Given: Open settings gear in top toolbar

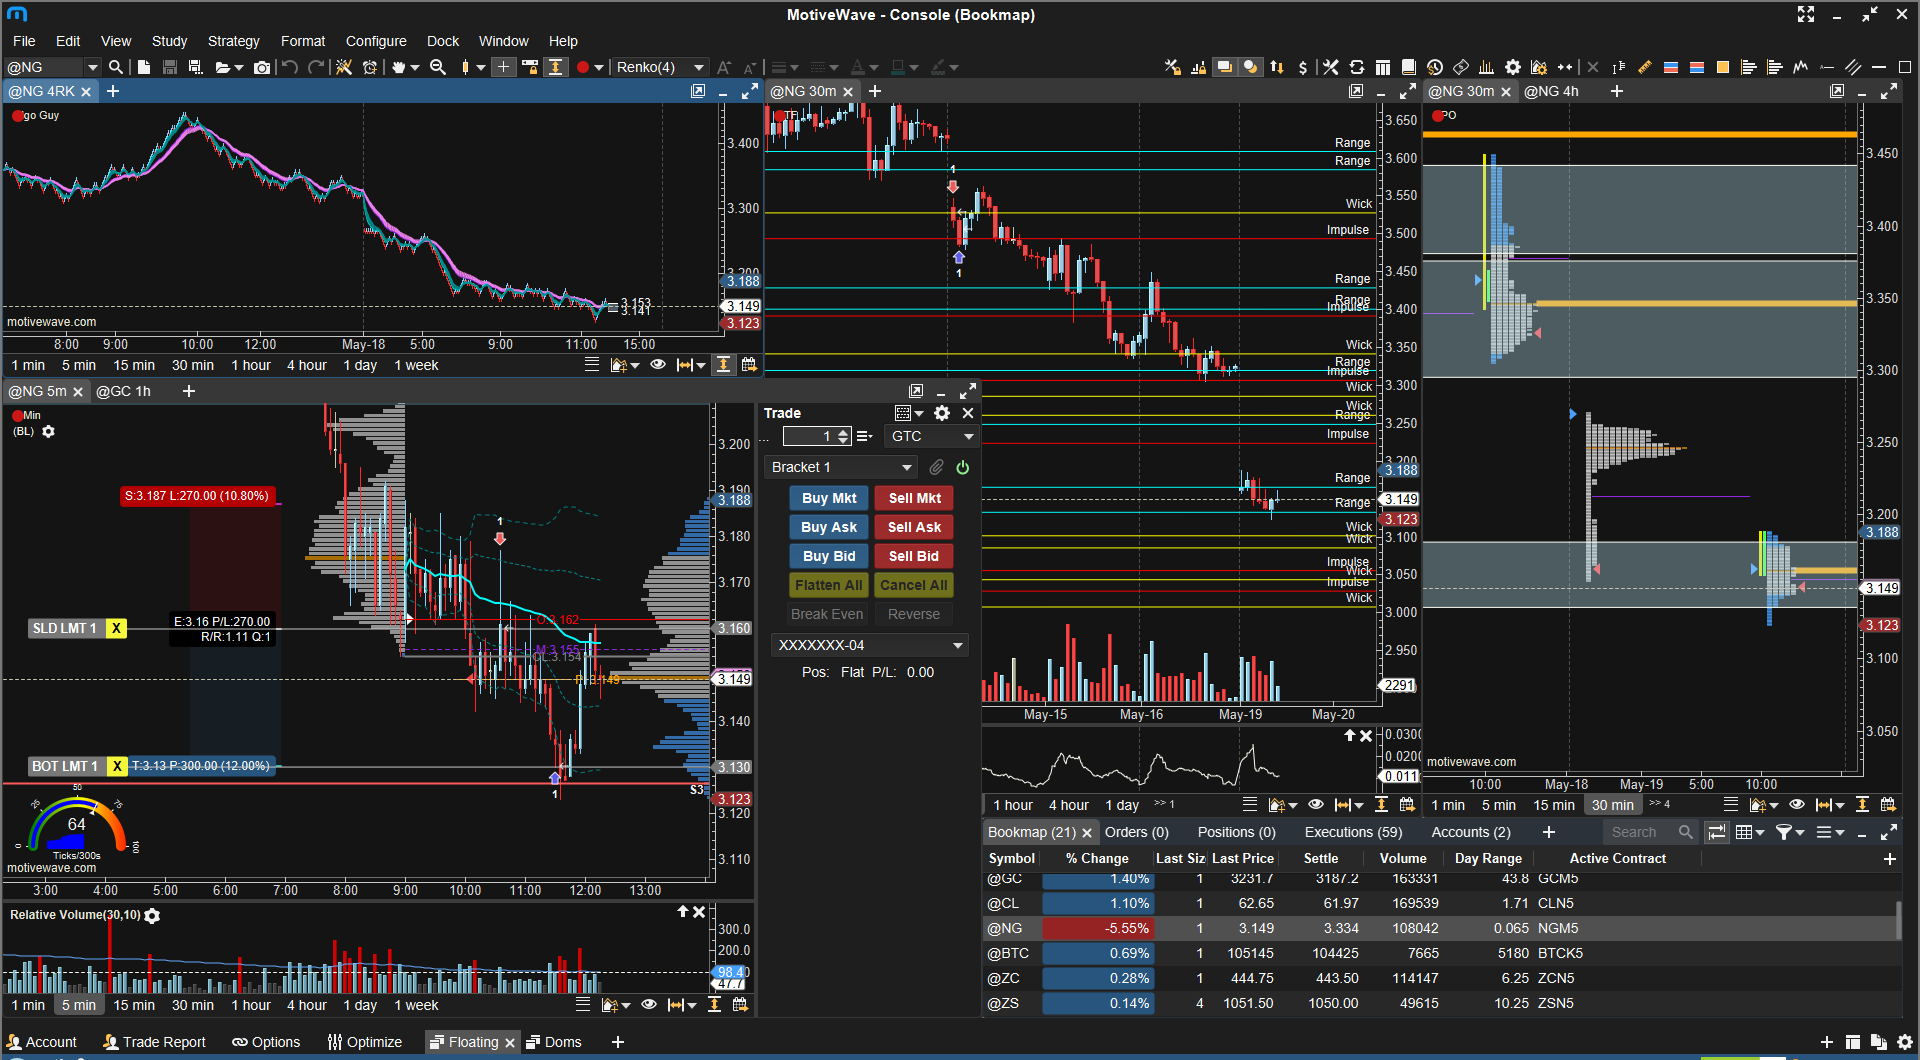Looking at the screenshot, I should tap(1513, 67).
